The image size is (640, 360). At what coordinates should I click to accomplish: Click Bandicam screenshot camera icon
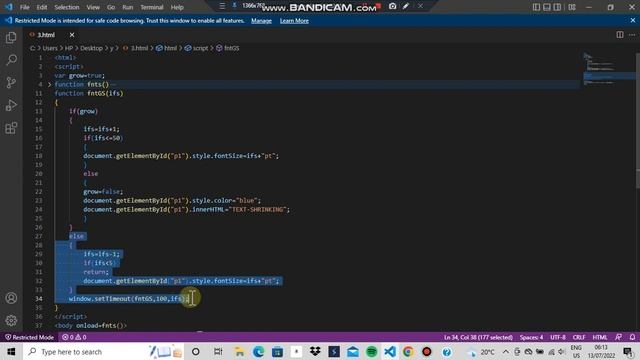[392, 6]
